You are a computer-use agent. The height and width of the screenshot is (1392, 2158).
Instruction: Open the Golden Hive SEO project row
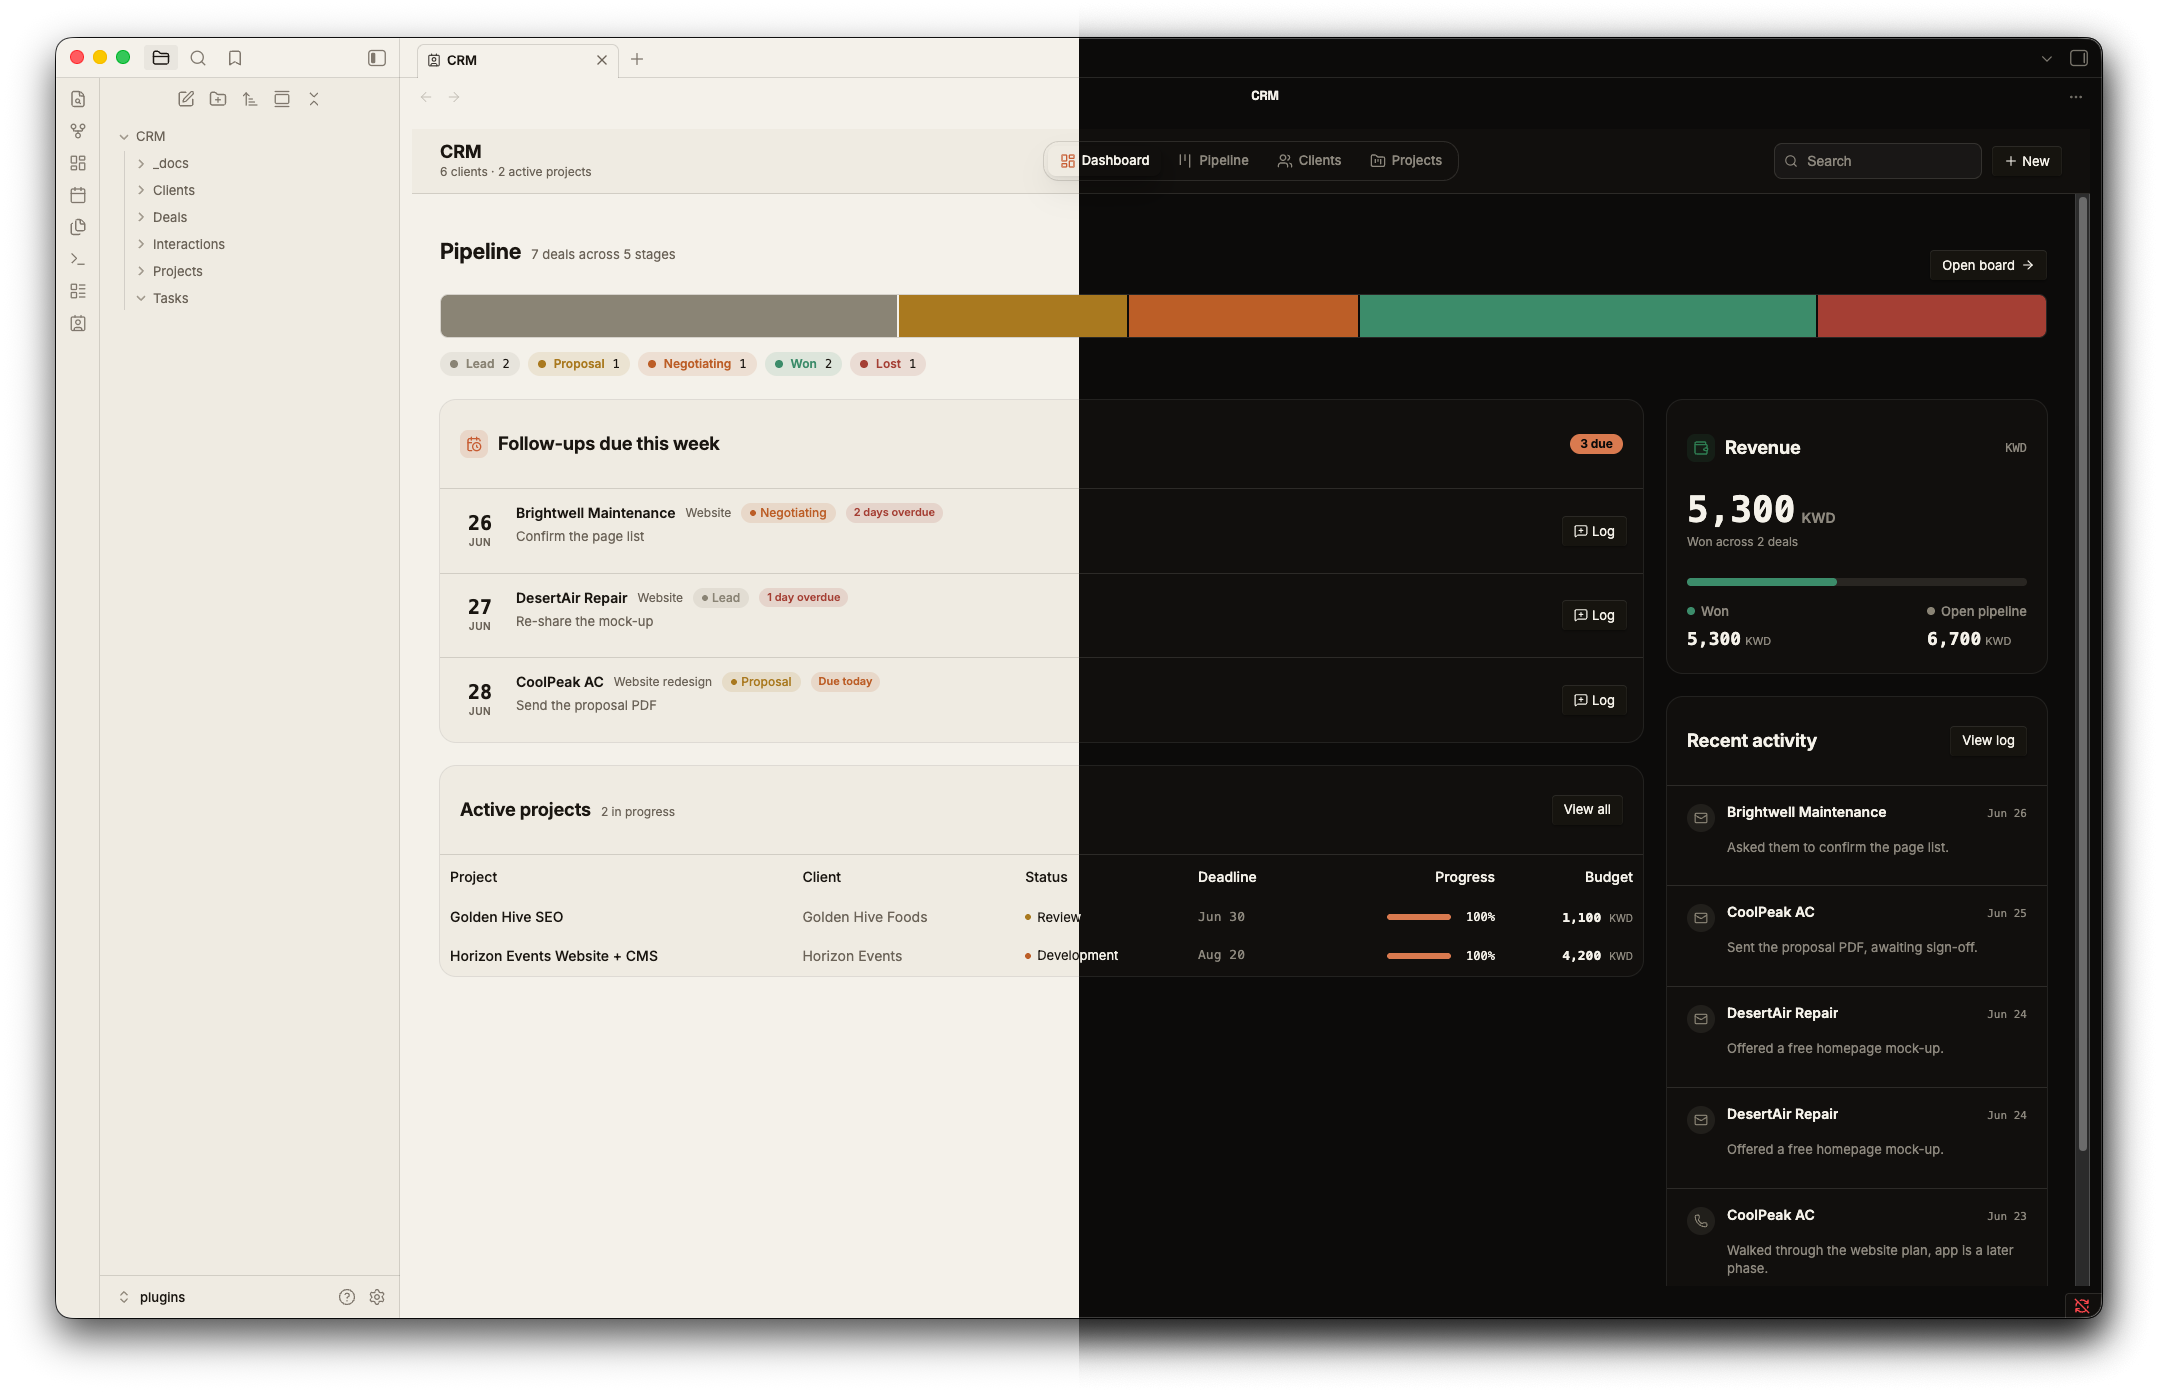[x=1041, y=917]
